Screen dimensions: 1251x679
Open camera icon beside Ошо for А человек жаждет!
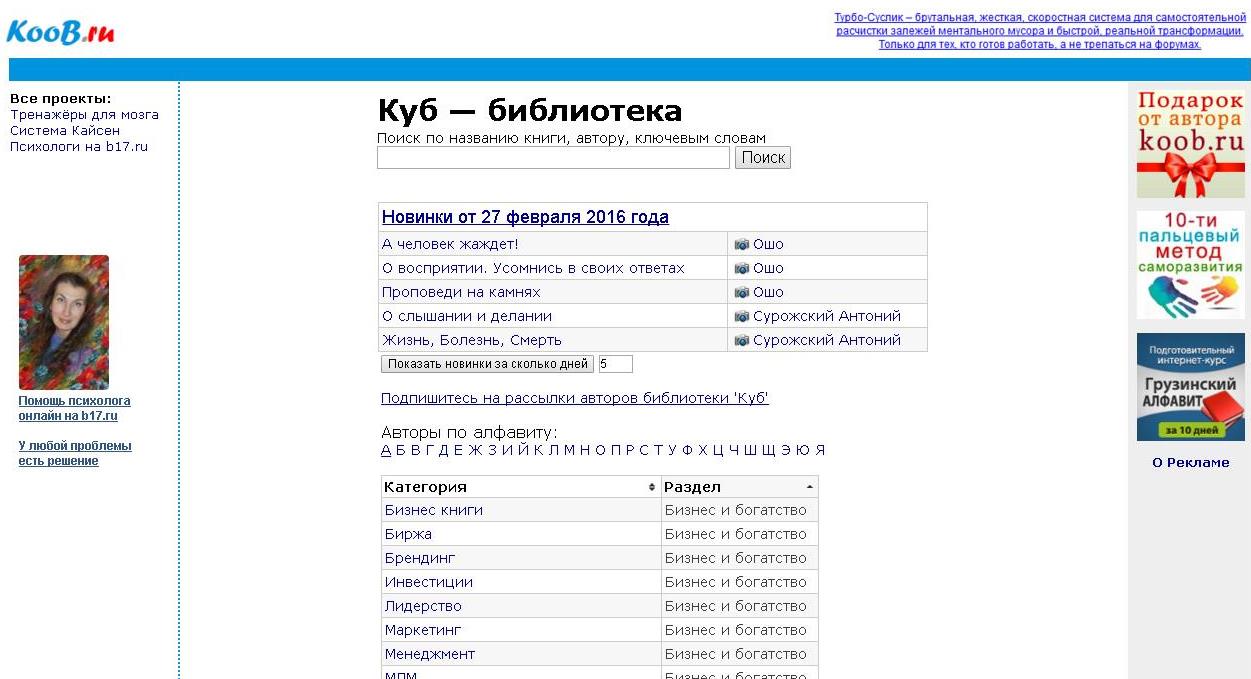pos(742,244)
